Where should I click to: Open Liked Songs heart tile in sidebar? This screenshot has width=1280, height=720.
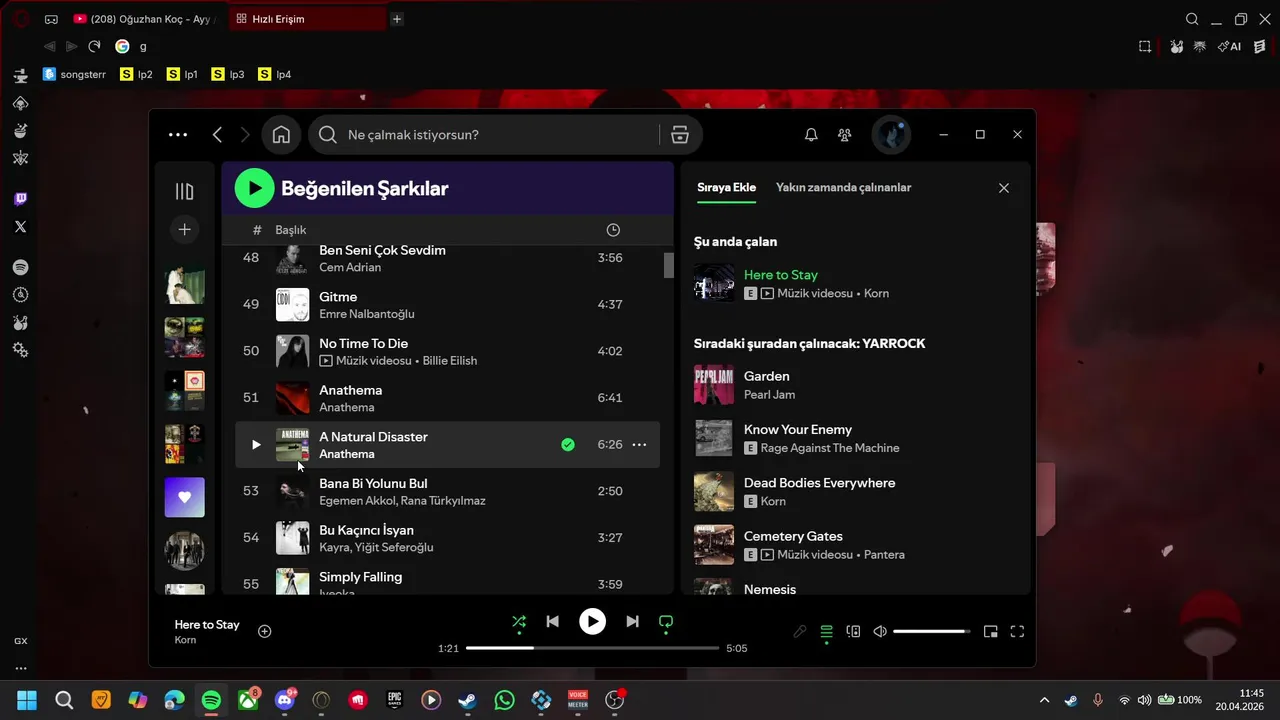[184, 497]
